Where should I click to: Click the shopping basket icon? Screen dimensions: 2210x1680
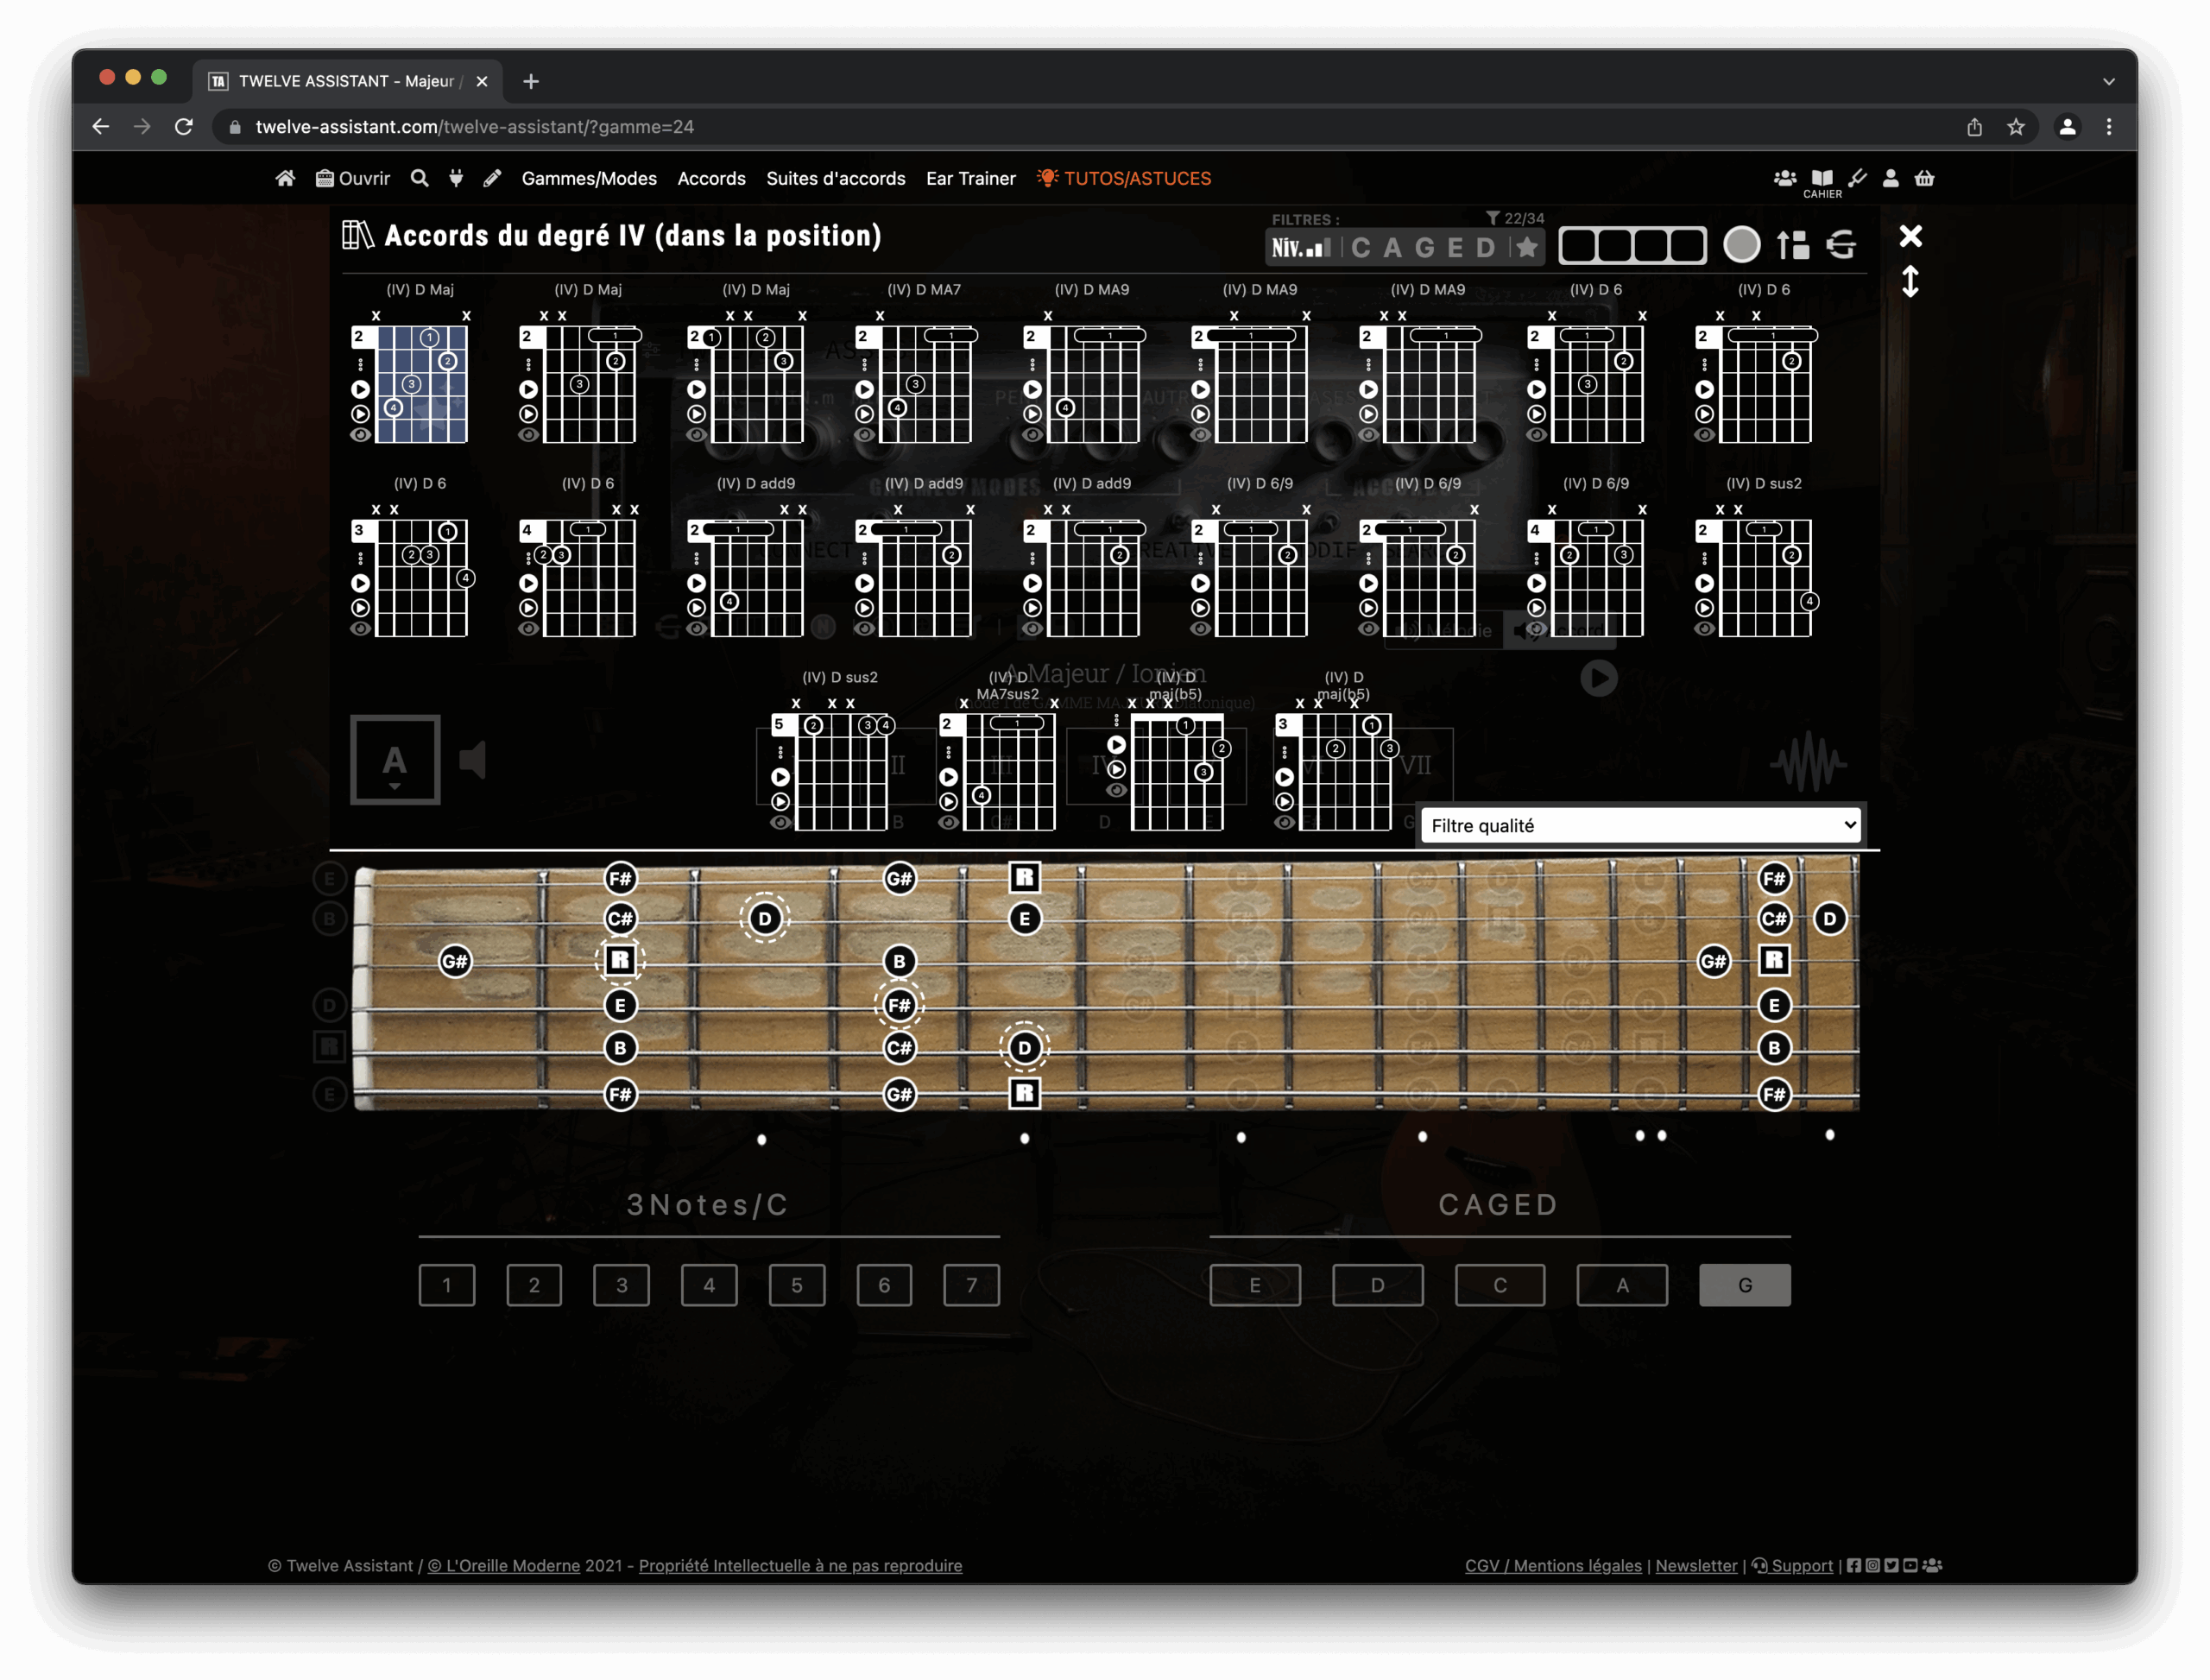click(1924, 178)
